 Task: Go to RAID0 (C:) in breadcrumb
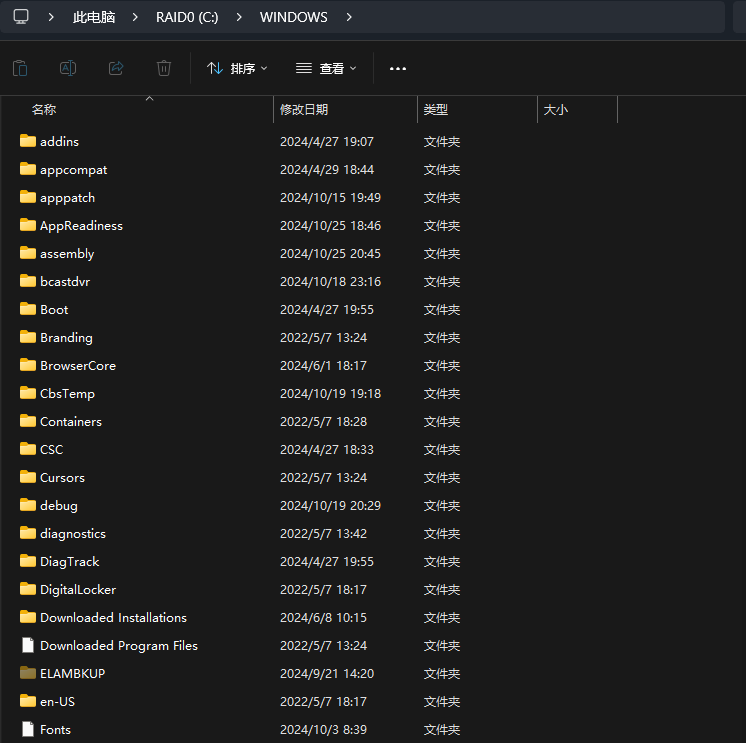click(x=187, y=17)
